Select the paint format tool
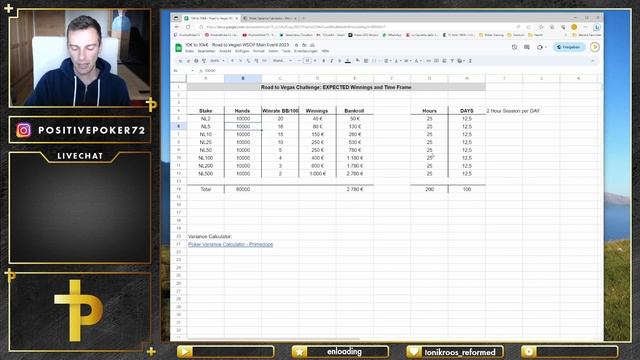 (204, 61)
